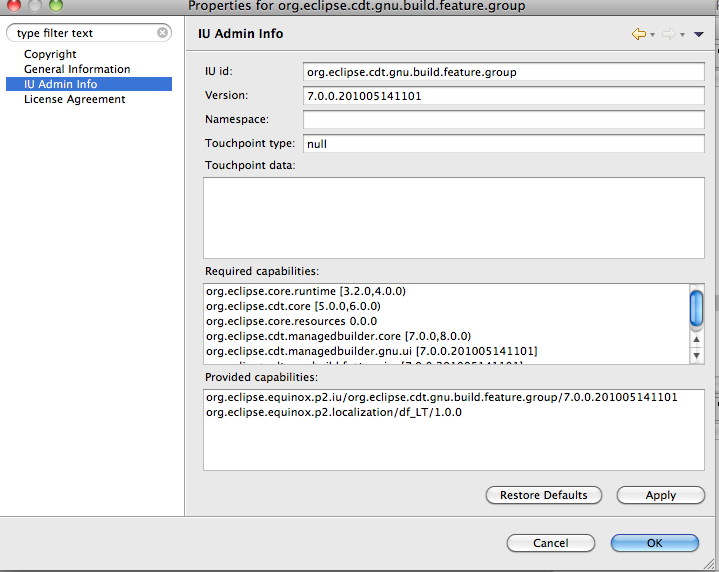Image resolution: width=719 pixels, height=572 pixels.
Task: Select IU Admin Info page
Action: click(89, 84)
